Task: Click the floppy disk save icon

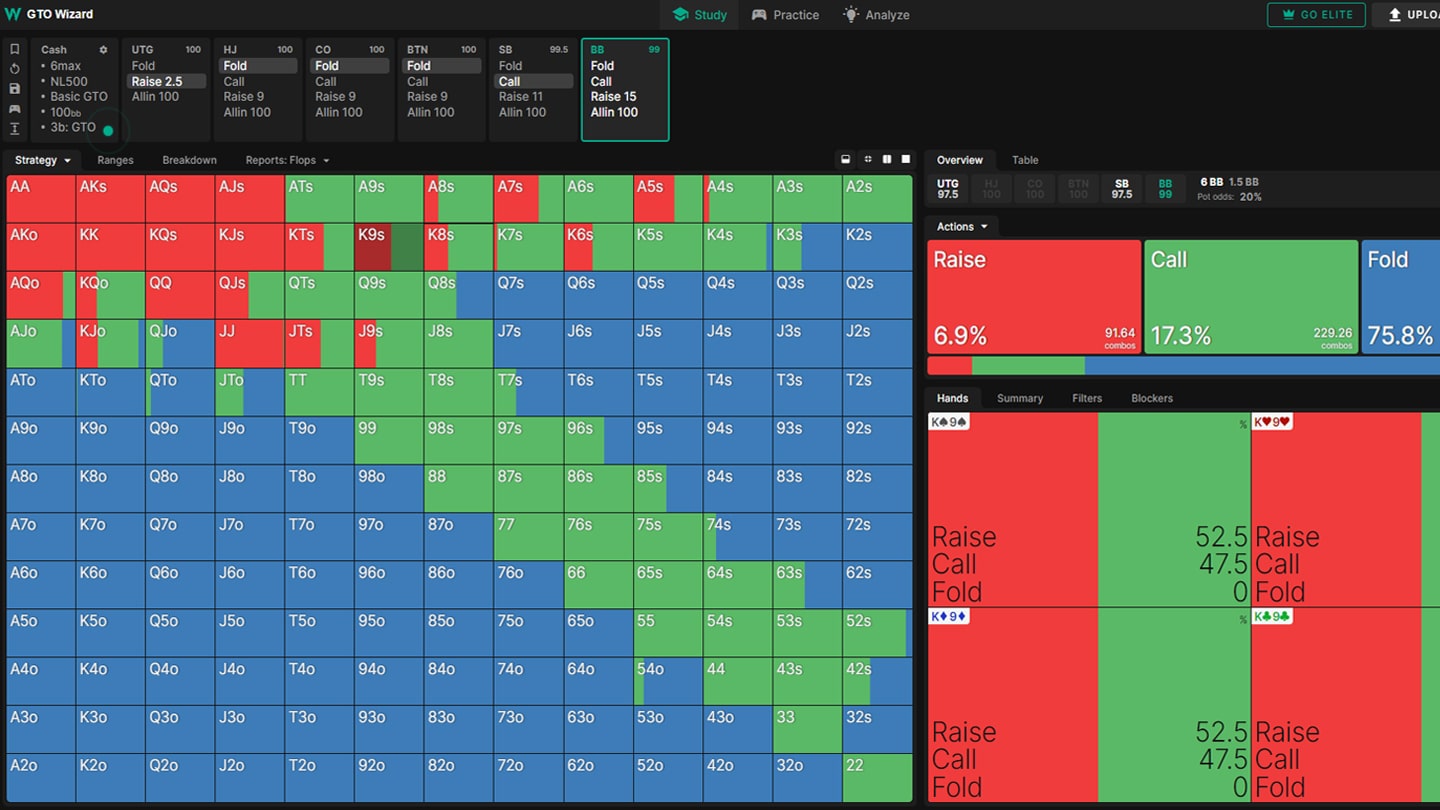Action: coord(15,89)
